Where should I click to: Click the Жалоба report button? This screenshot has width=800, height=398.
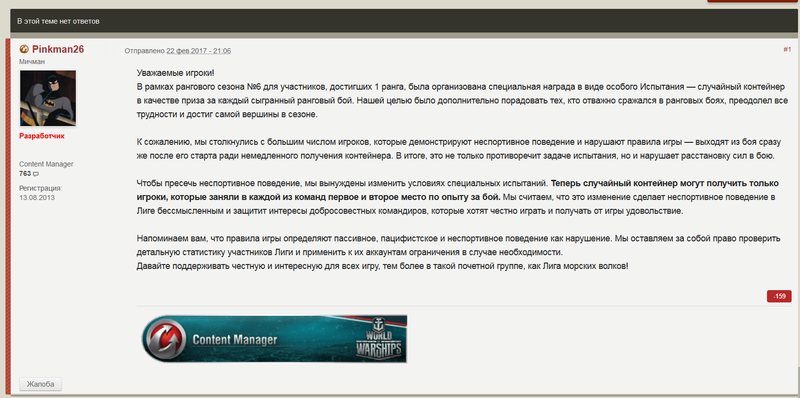click(40, 384)
